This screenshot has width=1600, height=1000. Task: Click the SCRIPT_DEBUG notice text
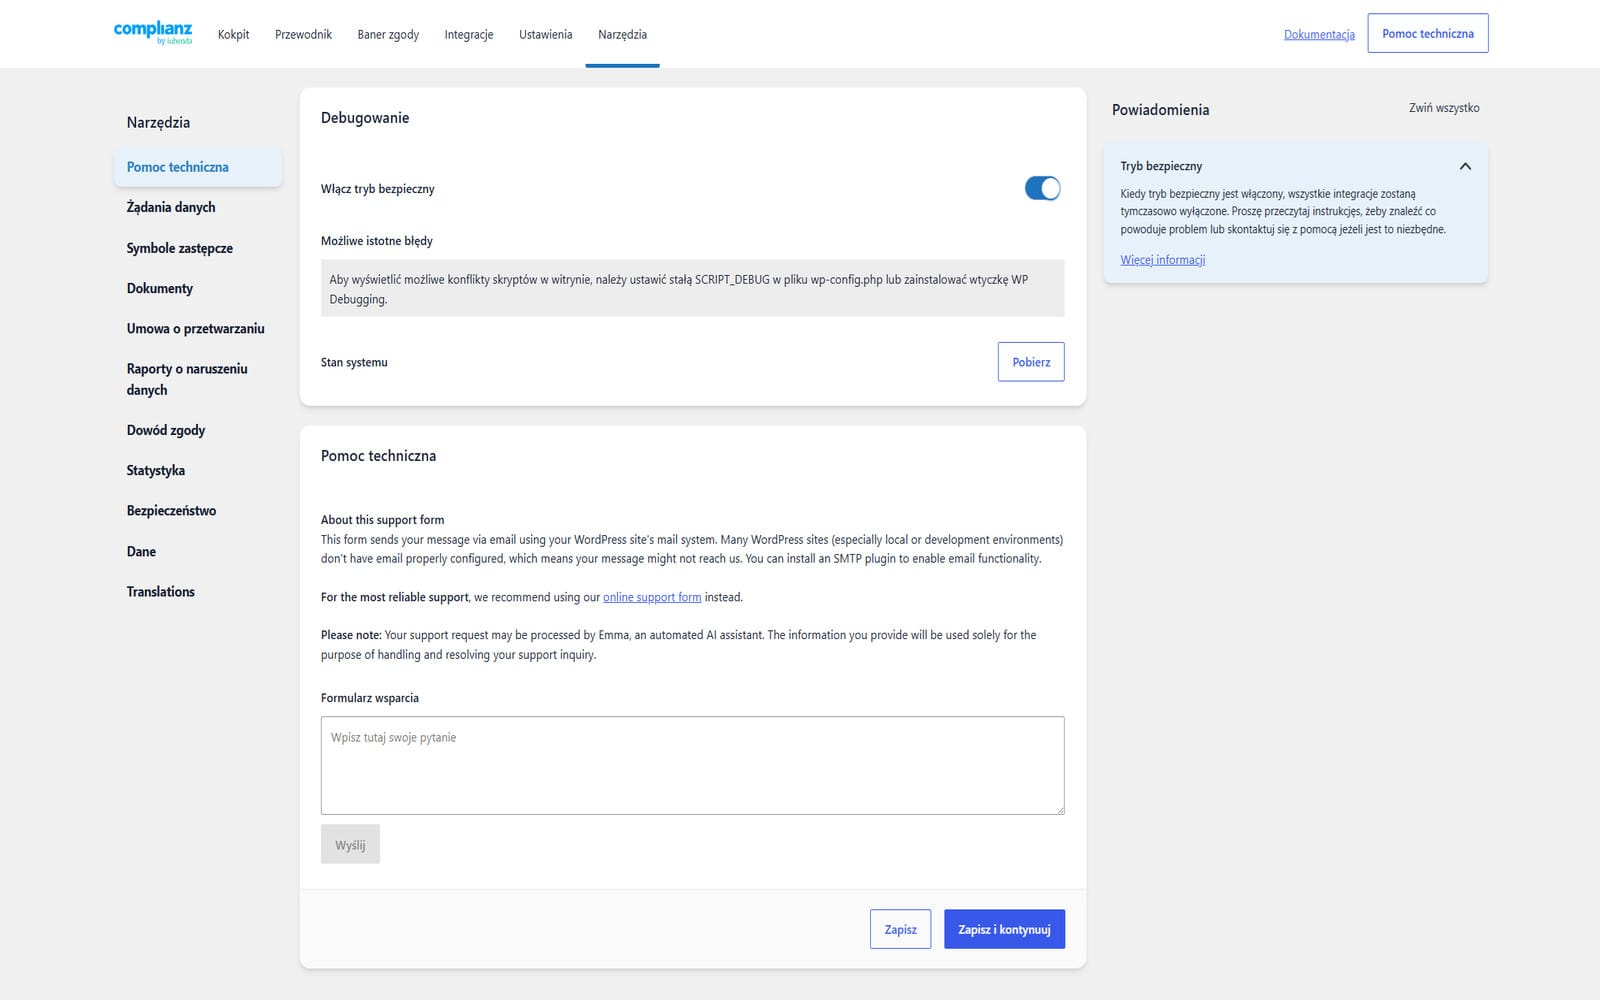(x=692, y=289)
